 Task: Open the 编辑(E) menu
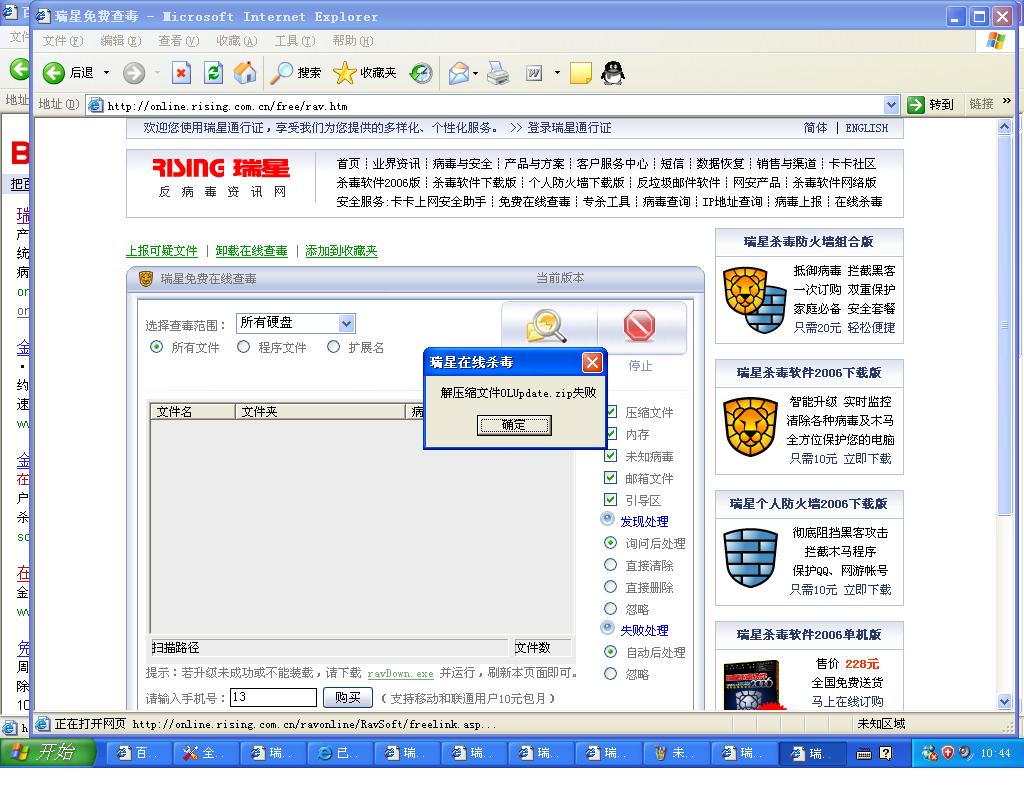[121, 41]
